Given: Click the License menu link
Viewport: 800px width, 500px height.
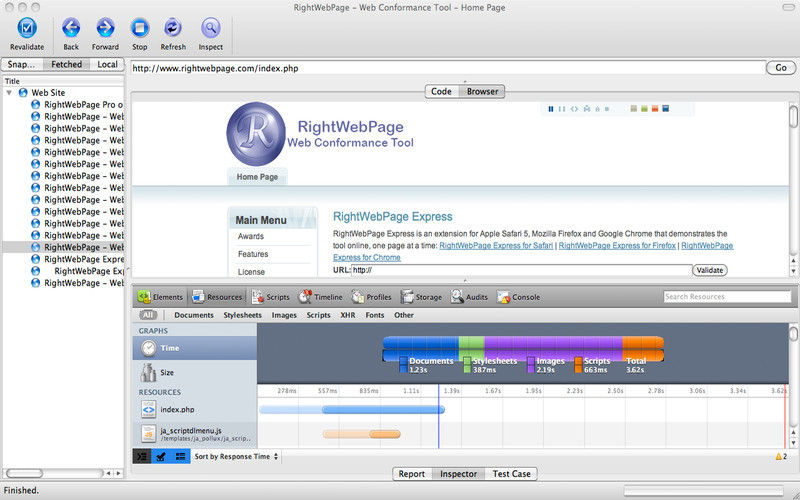Looking at the screenshot, I should click(251, 272).
